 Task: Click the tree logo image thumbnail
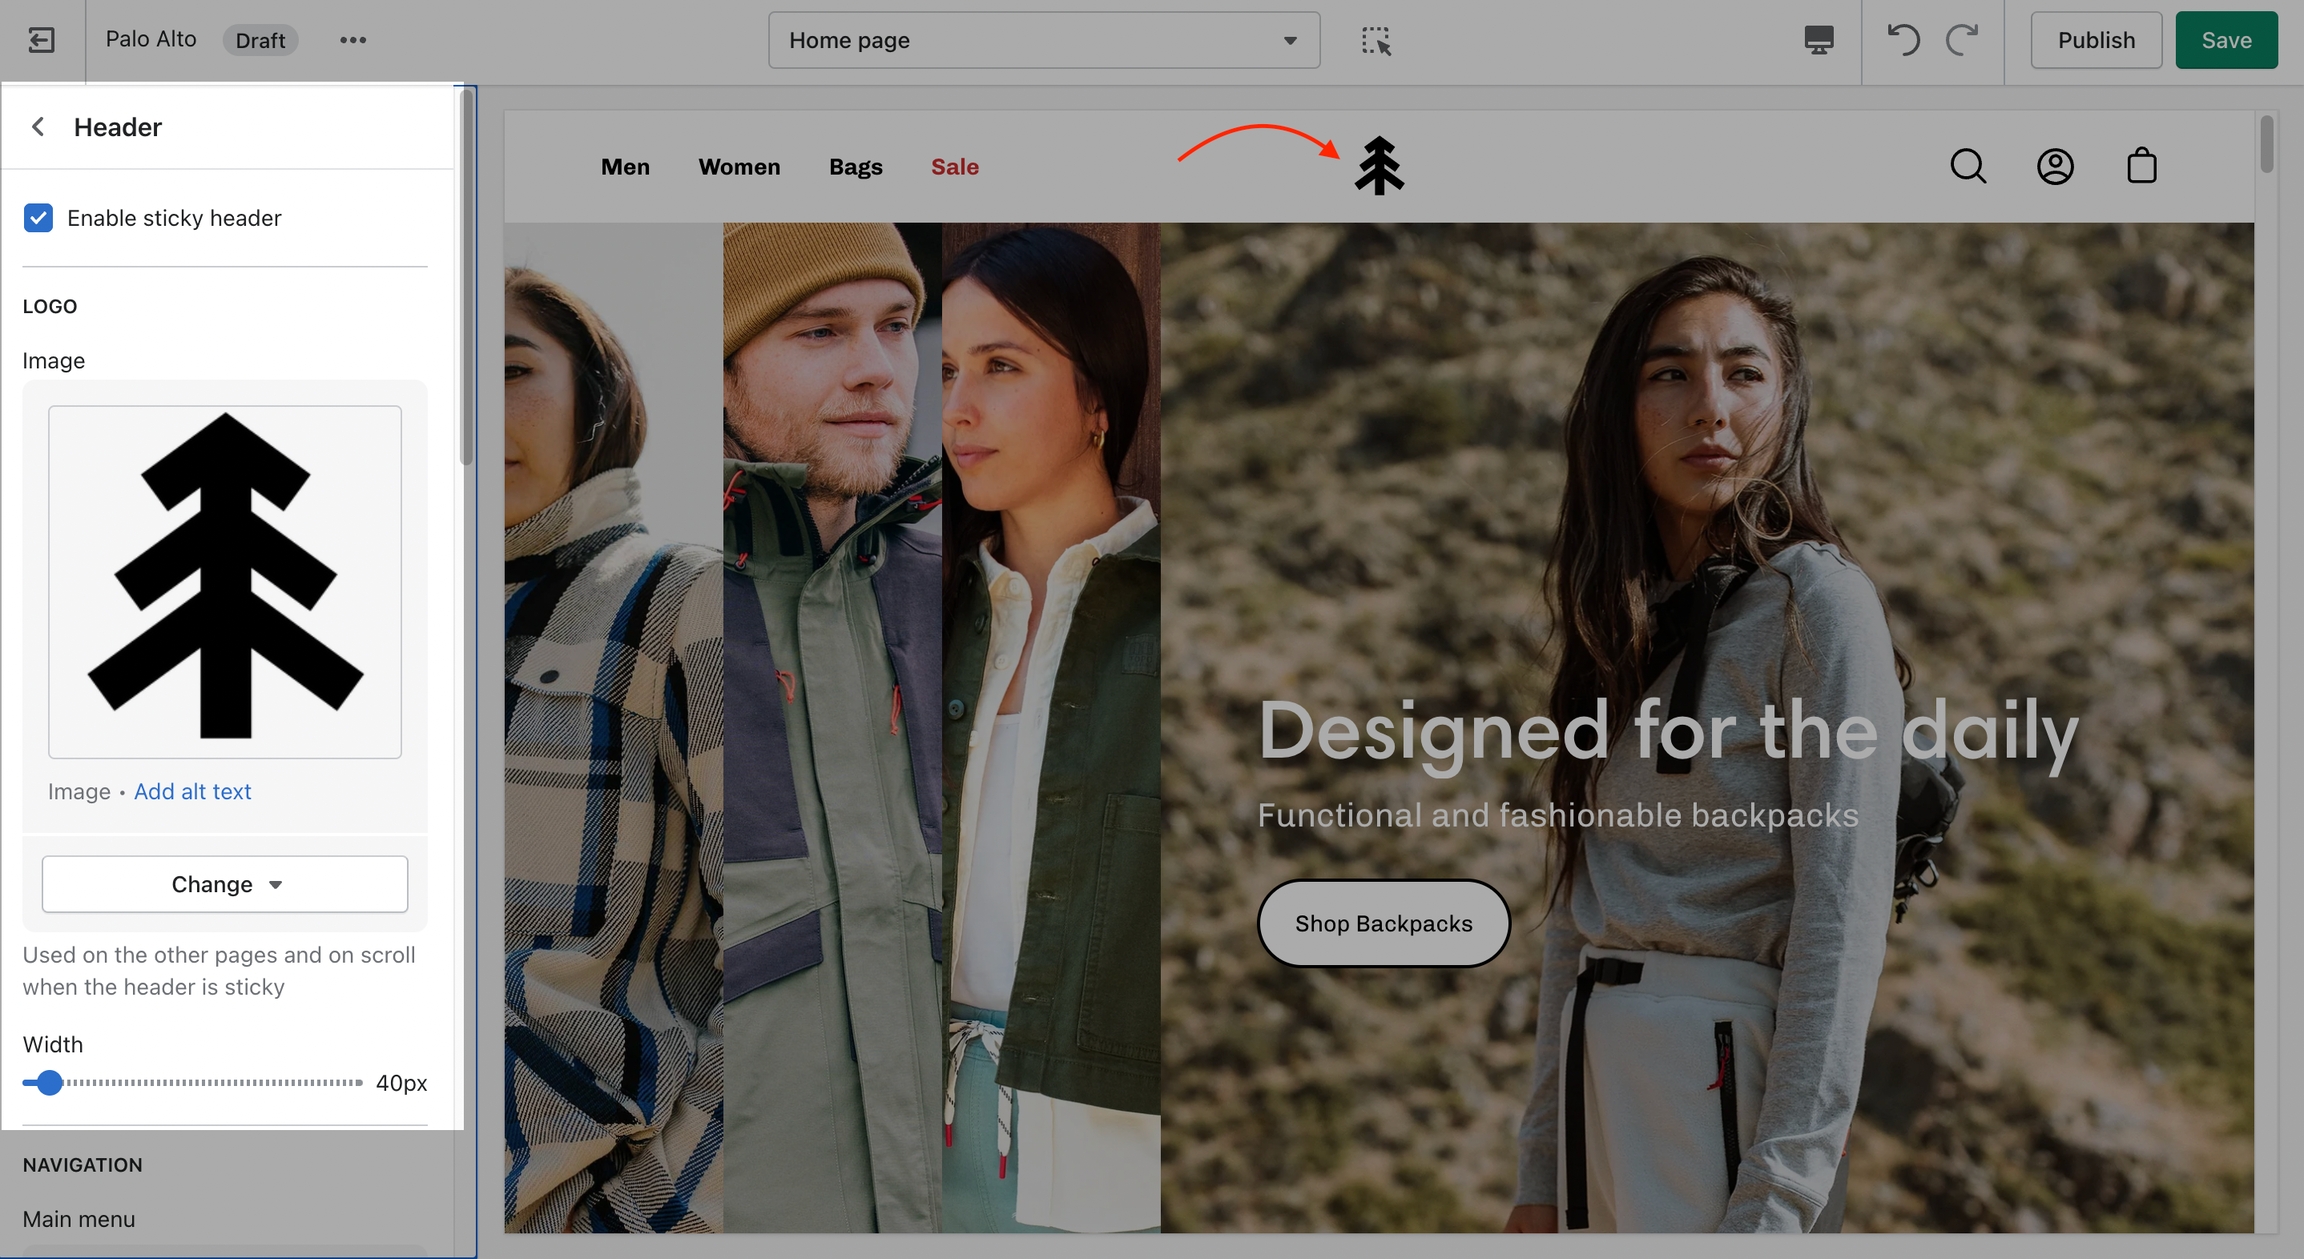[225, 581]
